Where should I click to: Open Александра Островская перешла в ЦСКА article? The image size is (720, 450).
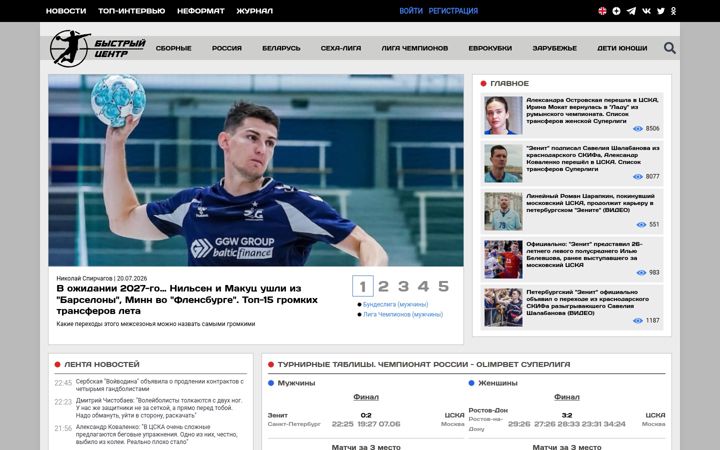pyautogui.click(x=592, y=110)
